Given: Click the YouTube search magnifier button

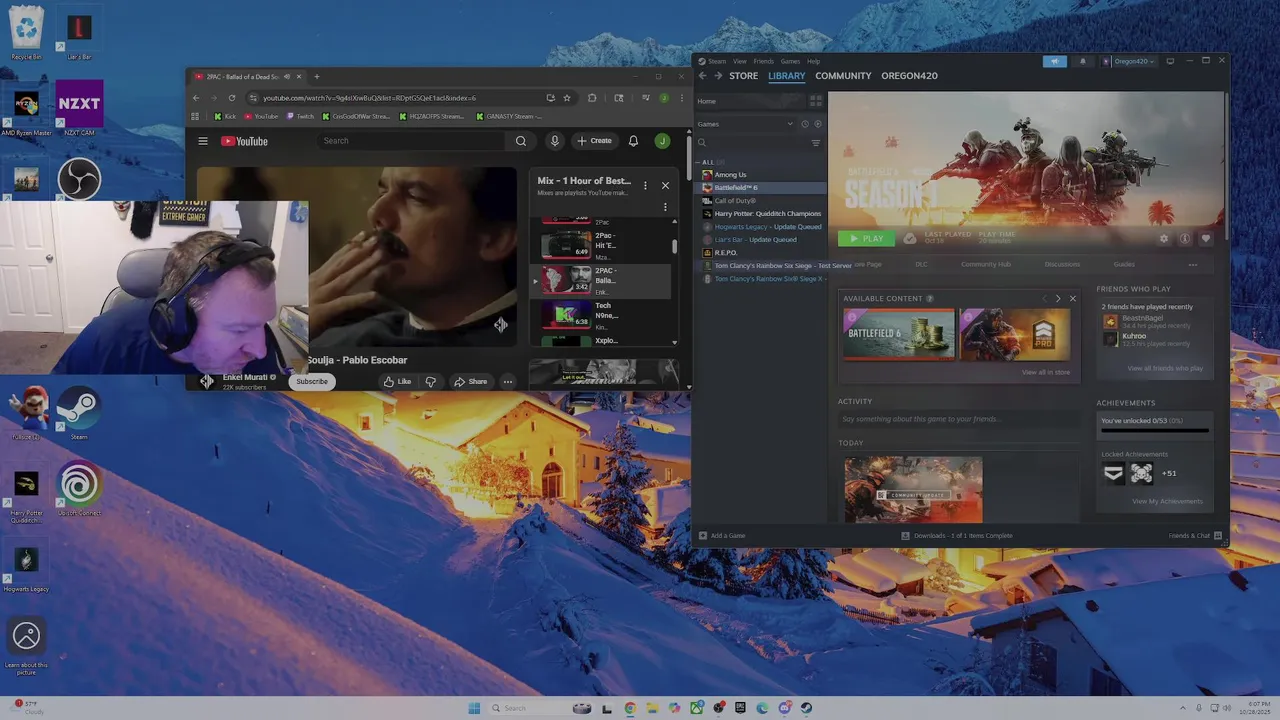Looking at the screenshot, I should (520, 141).
